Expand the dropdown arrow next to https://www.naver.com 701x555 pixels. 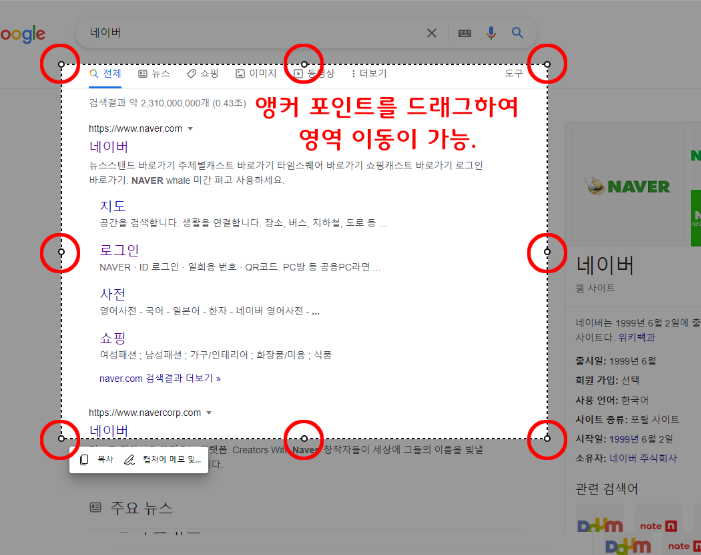[x=190, y=129]
